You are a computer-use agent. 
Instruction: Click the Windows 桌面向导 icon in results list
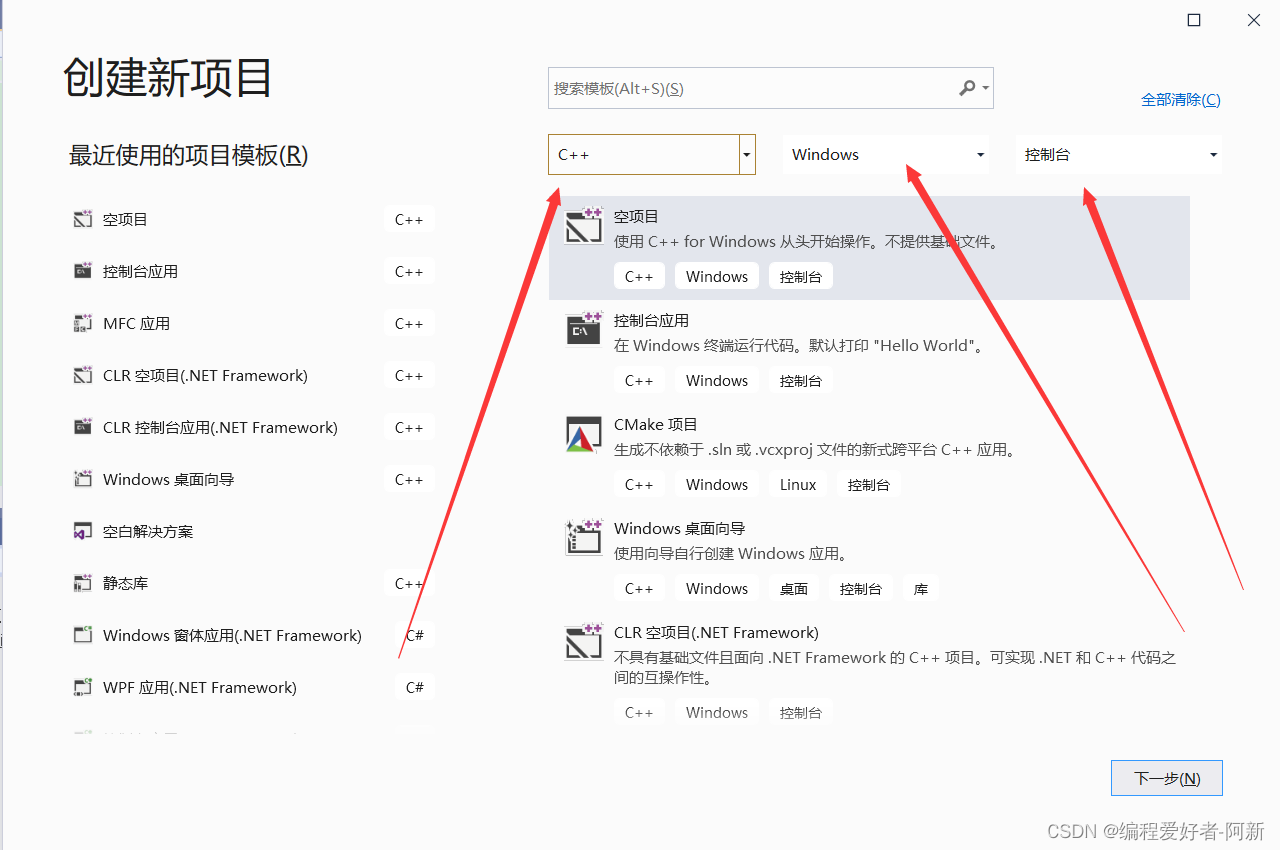584,538
